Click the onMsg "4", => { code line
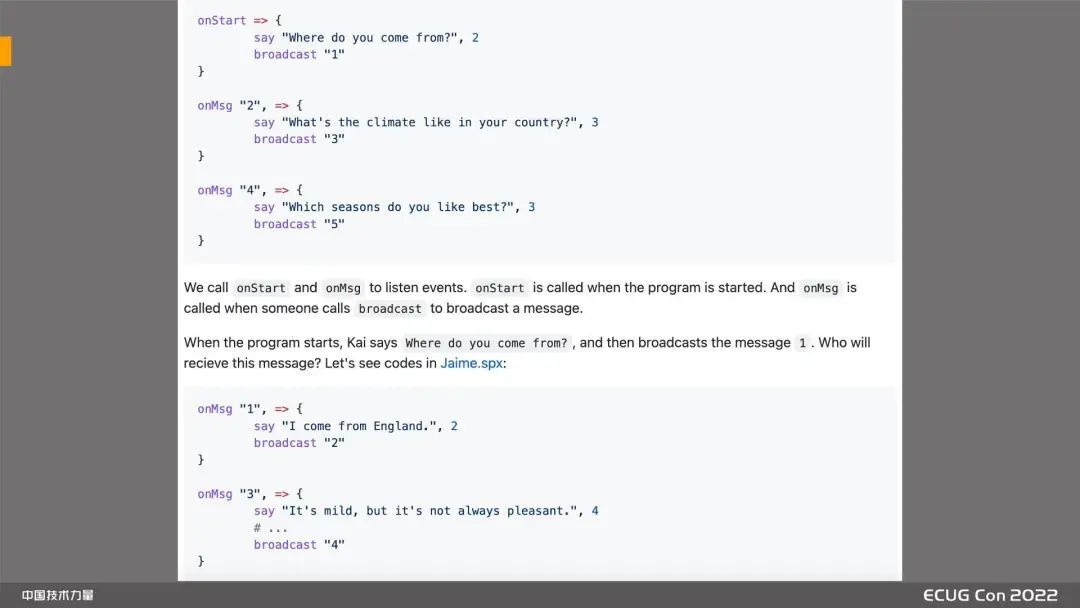Image resolution: width=1080 pixels, height=608 pixels. [249, 190]
